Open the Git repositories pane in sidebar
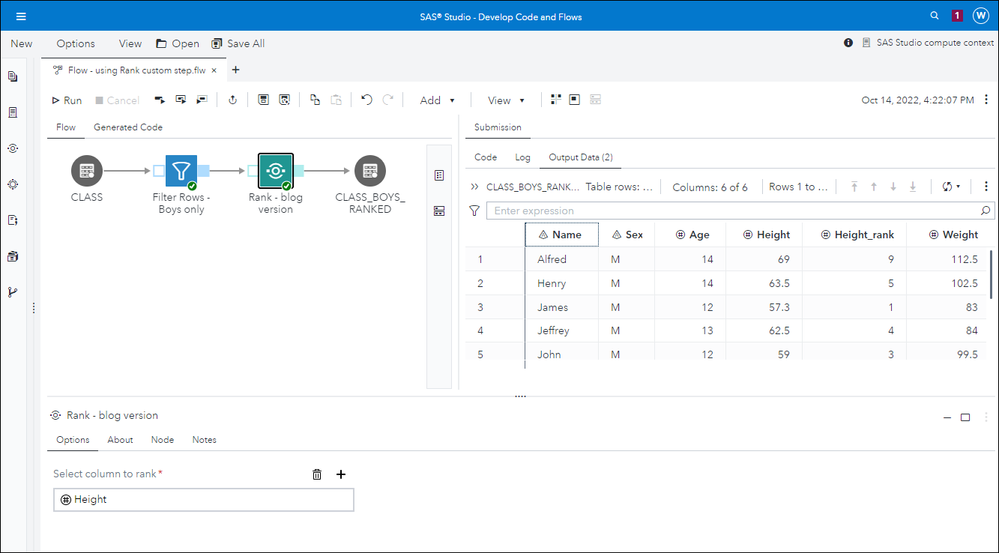Viewport: 999px width, 553px height. (13, 292)
